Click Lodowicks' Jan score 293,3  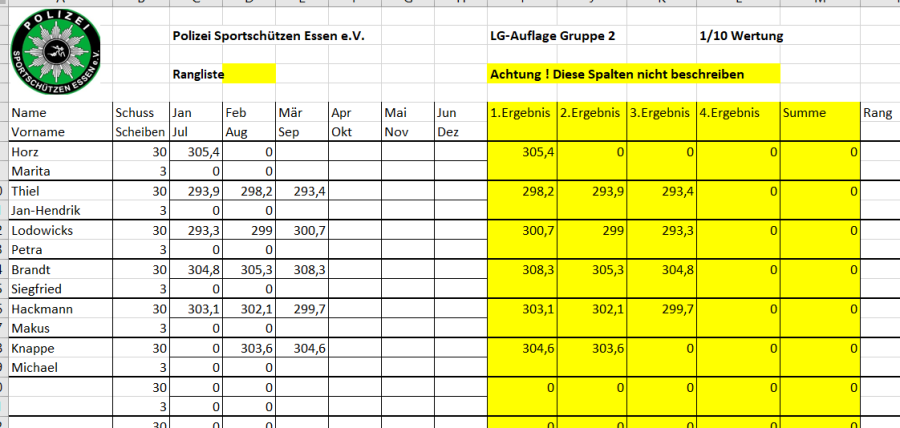(x=196, y=230)
